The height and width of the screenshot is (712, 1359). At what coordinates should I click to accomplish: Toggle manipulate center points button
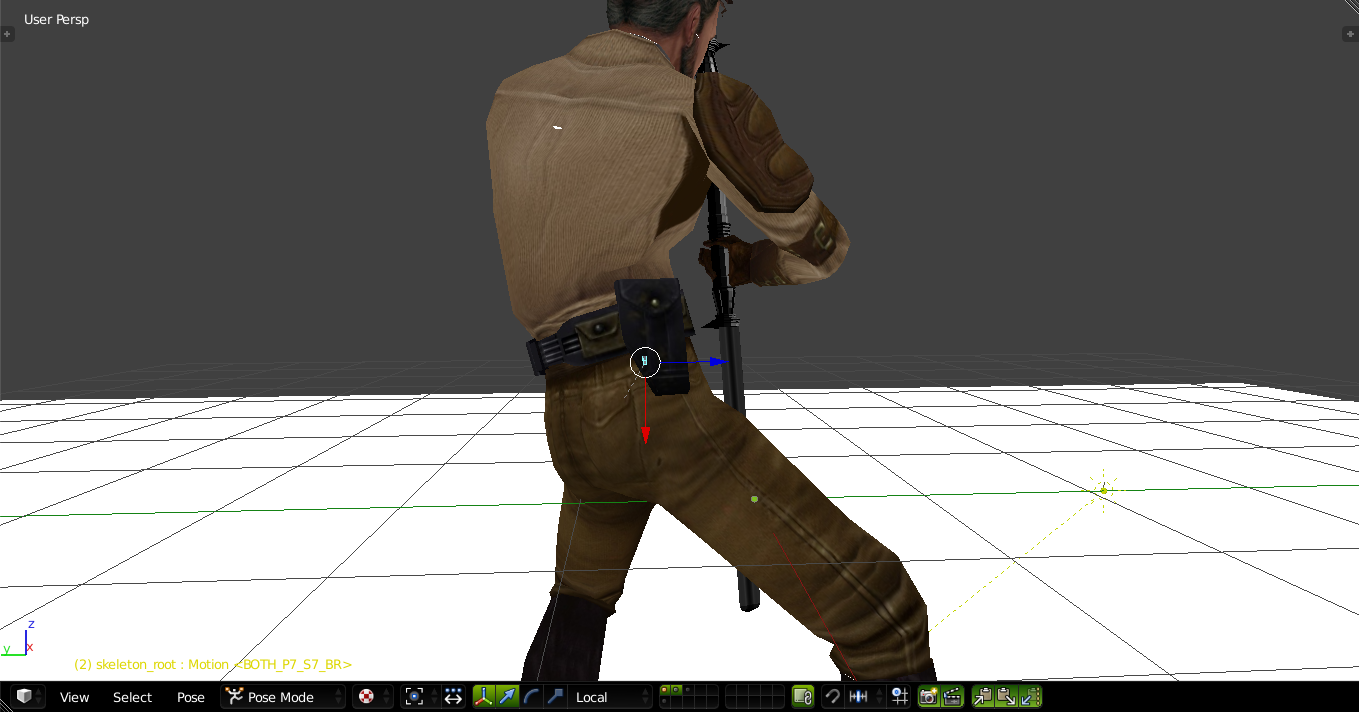(453, 697)
